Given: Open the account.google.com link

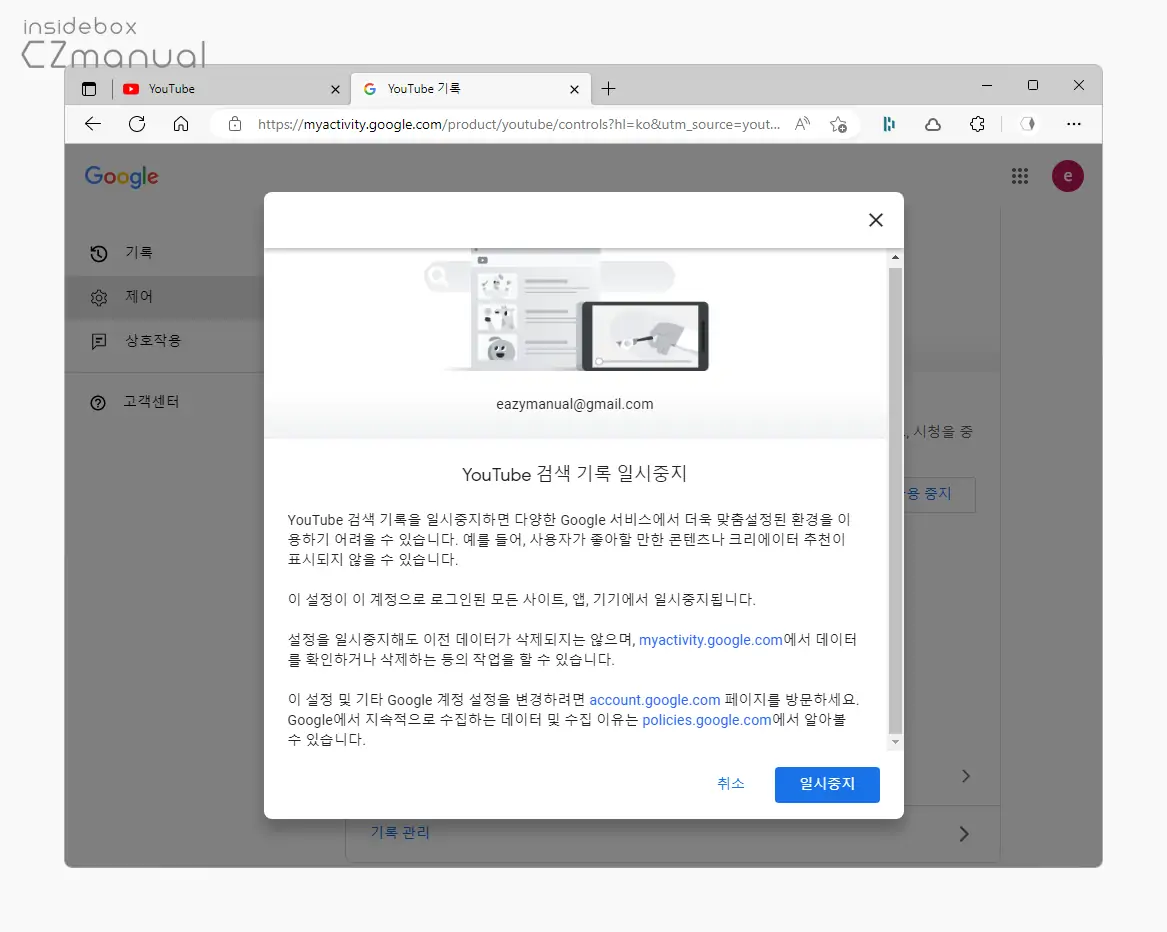Looking at the screenshot, I should coord(654,699).
